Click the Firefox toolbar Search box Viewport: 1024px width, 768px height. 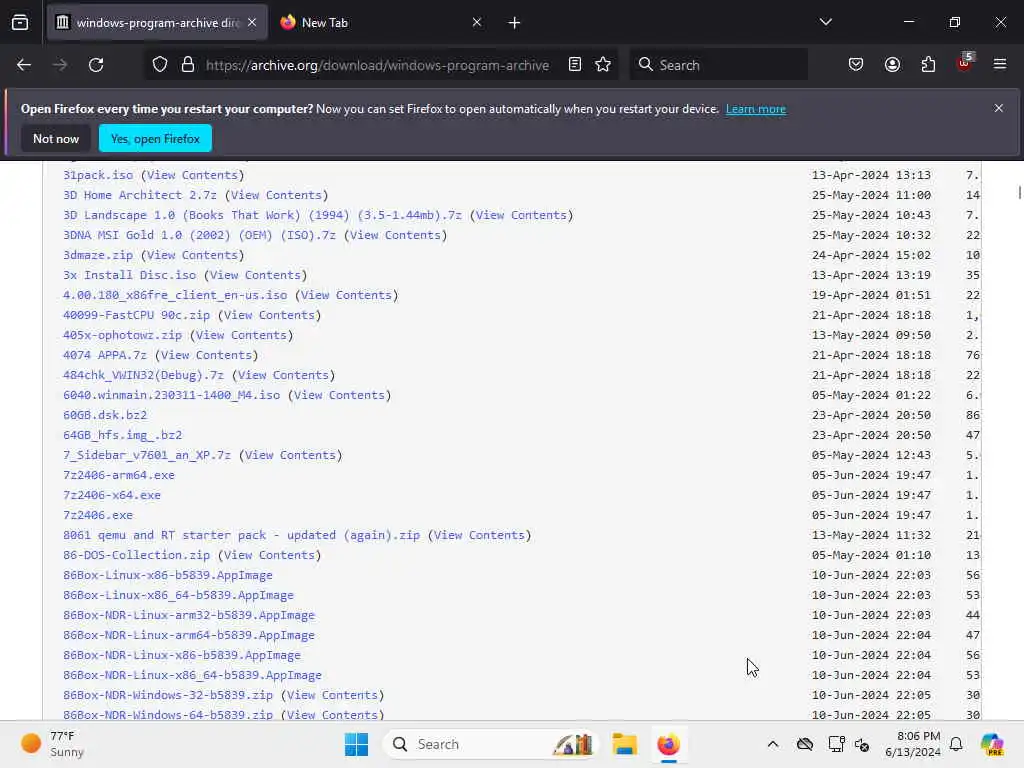(718, 65)
